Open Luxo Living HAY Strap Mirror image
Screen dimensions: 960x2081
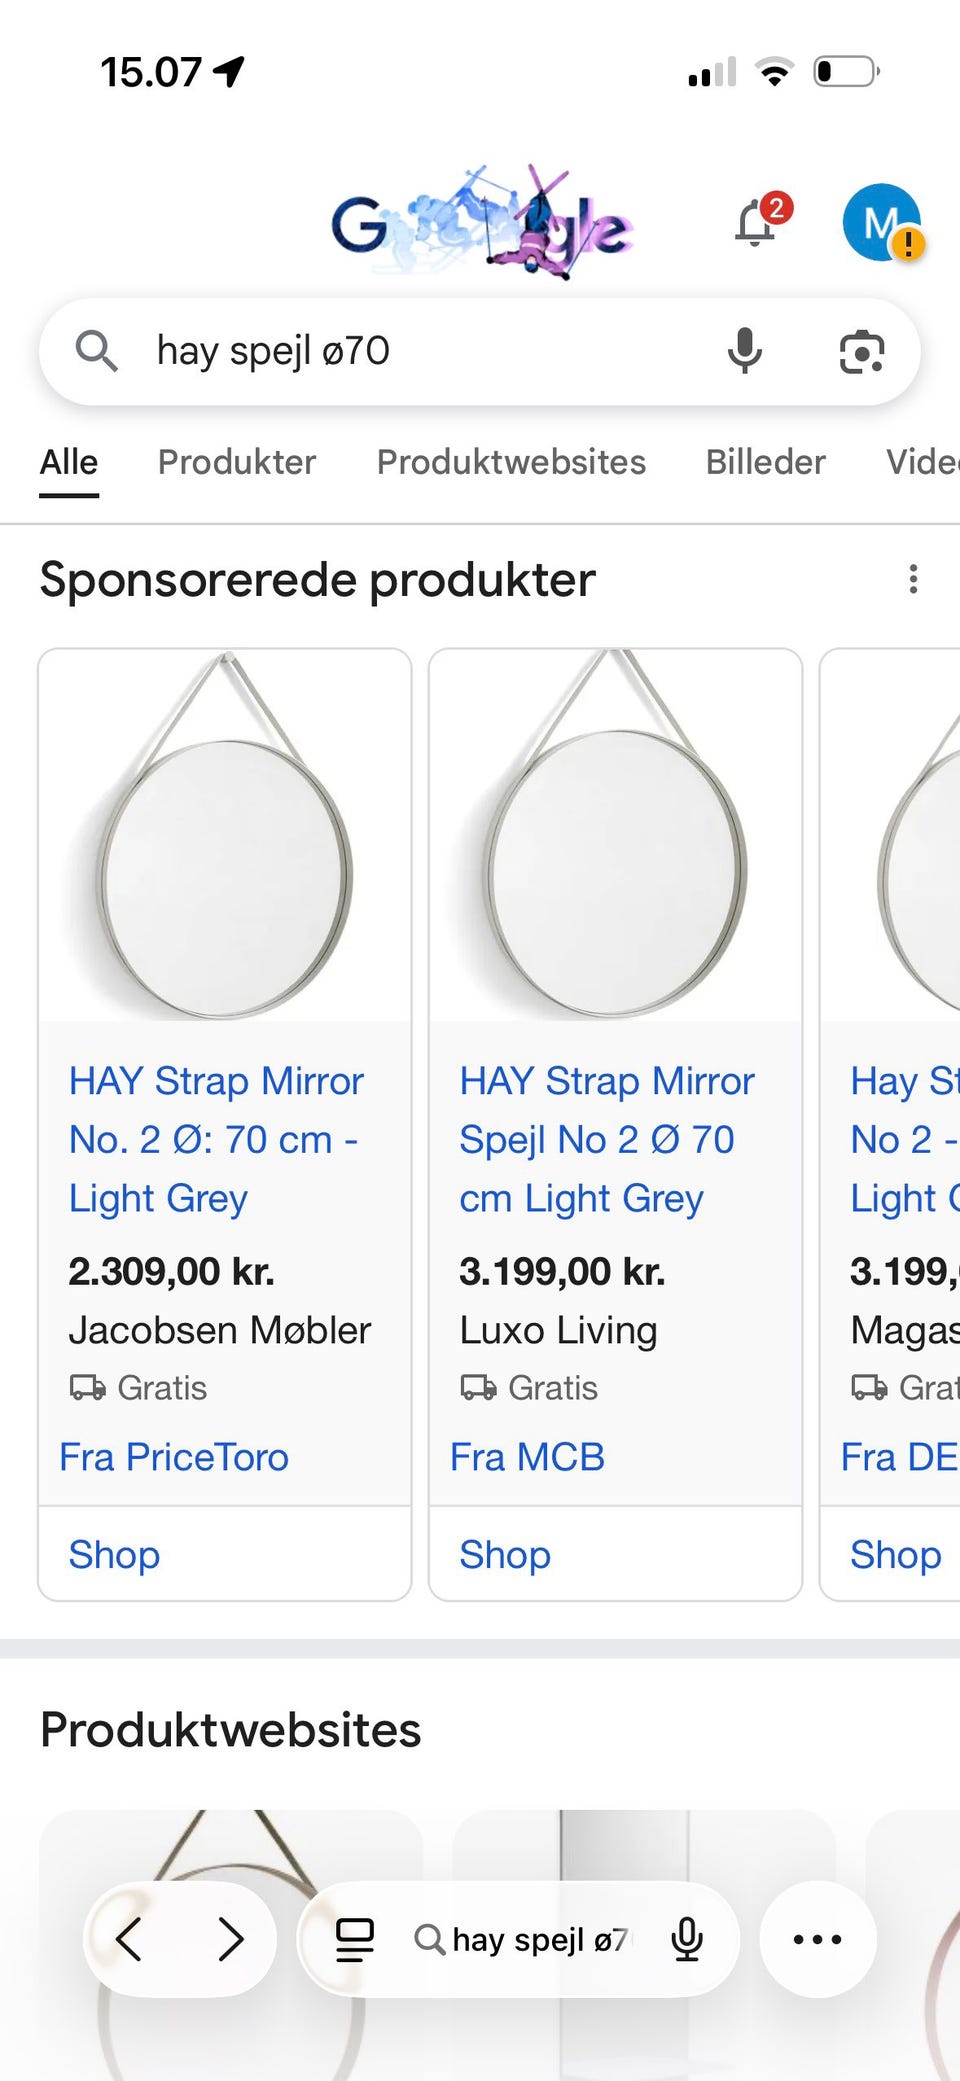pyautogui.click(x=615, y=837)
